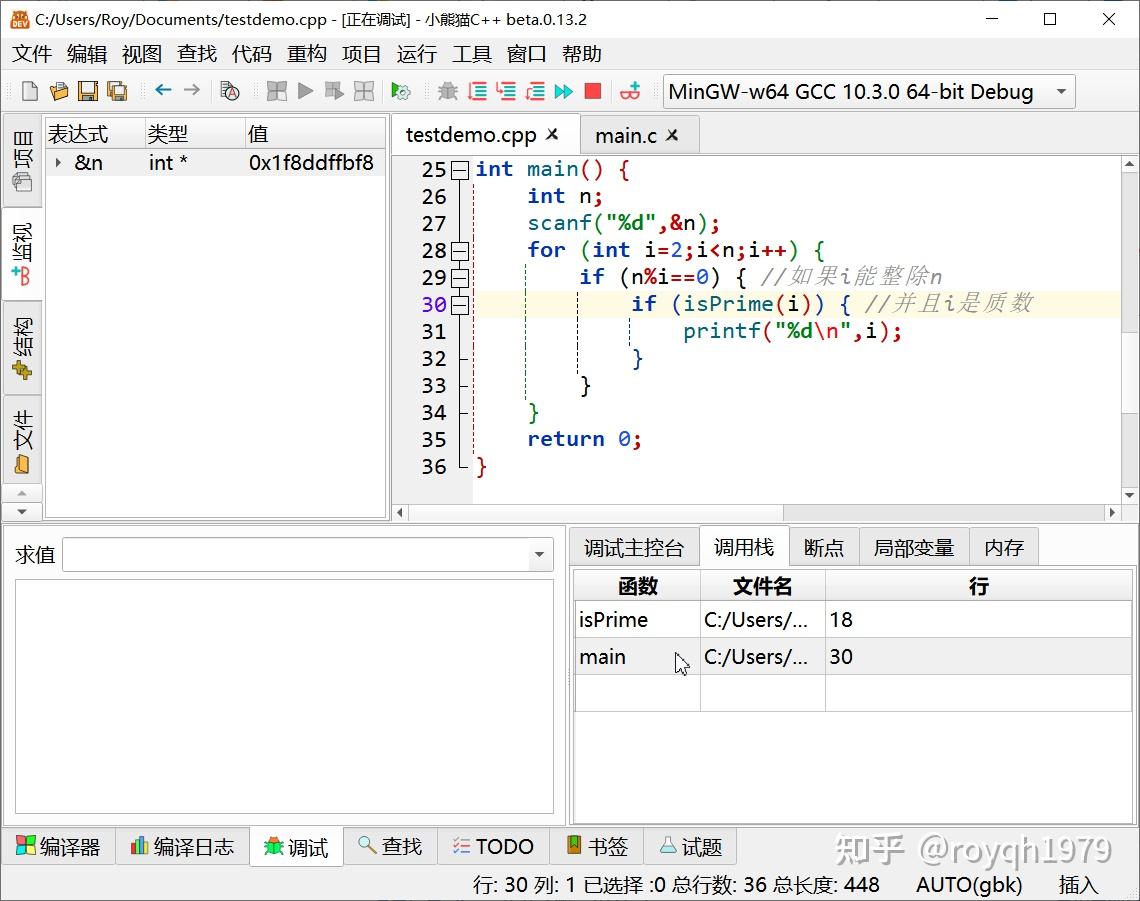Open the compiler set dropdown
Viewport: 1140px width, 901px height.
1060,92
